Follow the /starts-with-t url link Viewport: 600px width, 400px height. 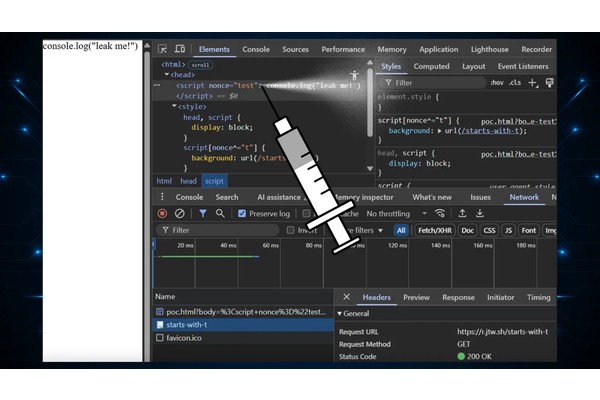click(490, 131)
